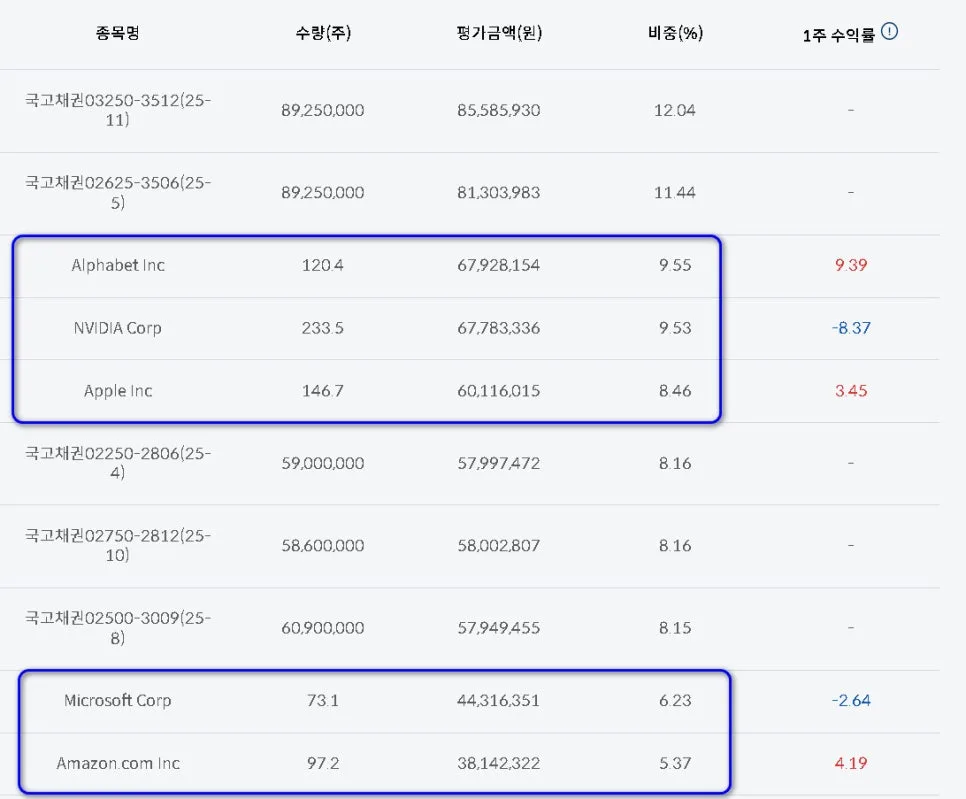Click valuation amount 81,303,983
The image size is (966, 799).
coord(499,193)
